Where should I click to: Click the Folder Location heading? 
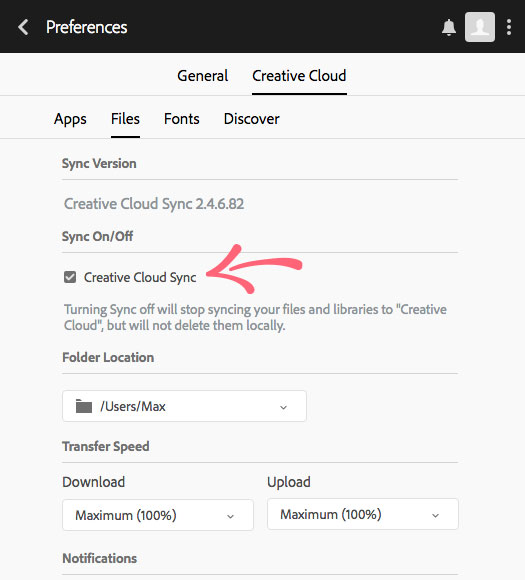[x=108, y=357]
